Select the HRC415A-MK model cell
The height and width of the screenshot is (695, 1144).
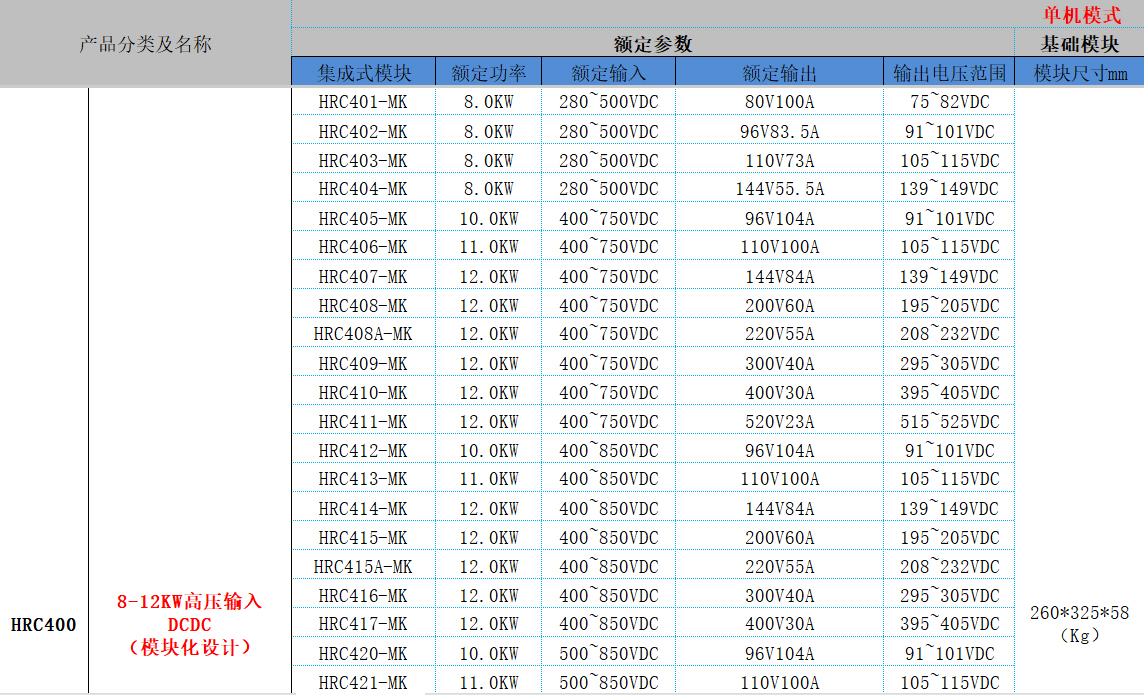point(363,565)
